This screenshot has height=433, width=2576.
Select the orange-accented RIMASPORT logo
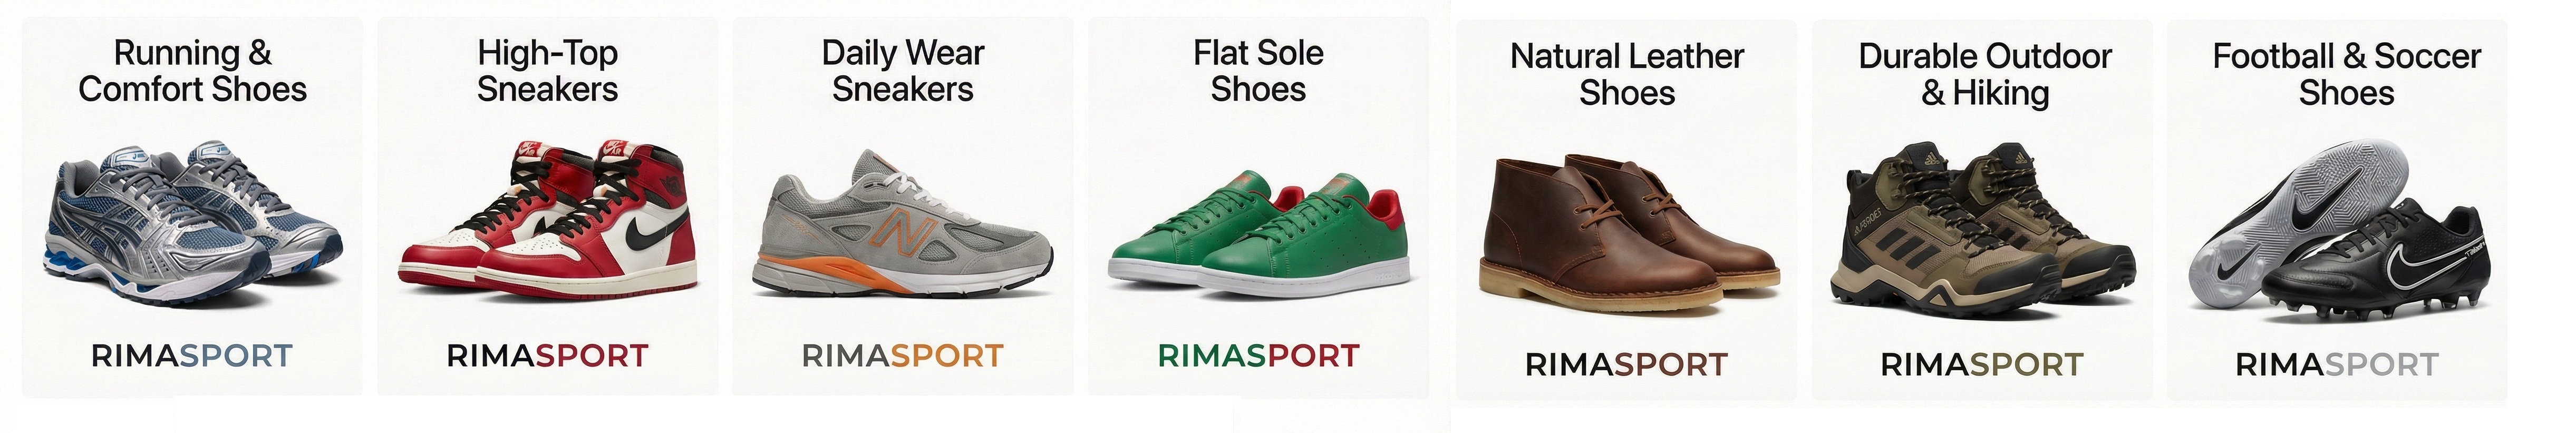pos(902,356)
